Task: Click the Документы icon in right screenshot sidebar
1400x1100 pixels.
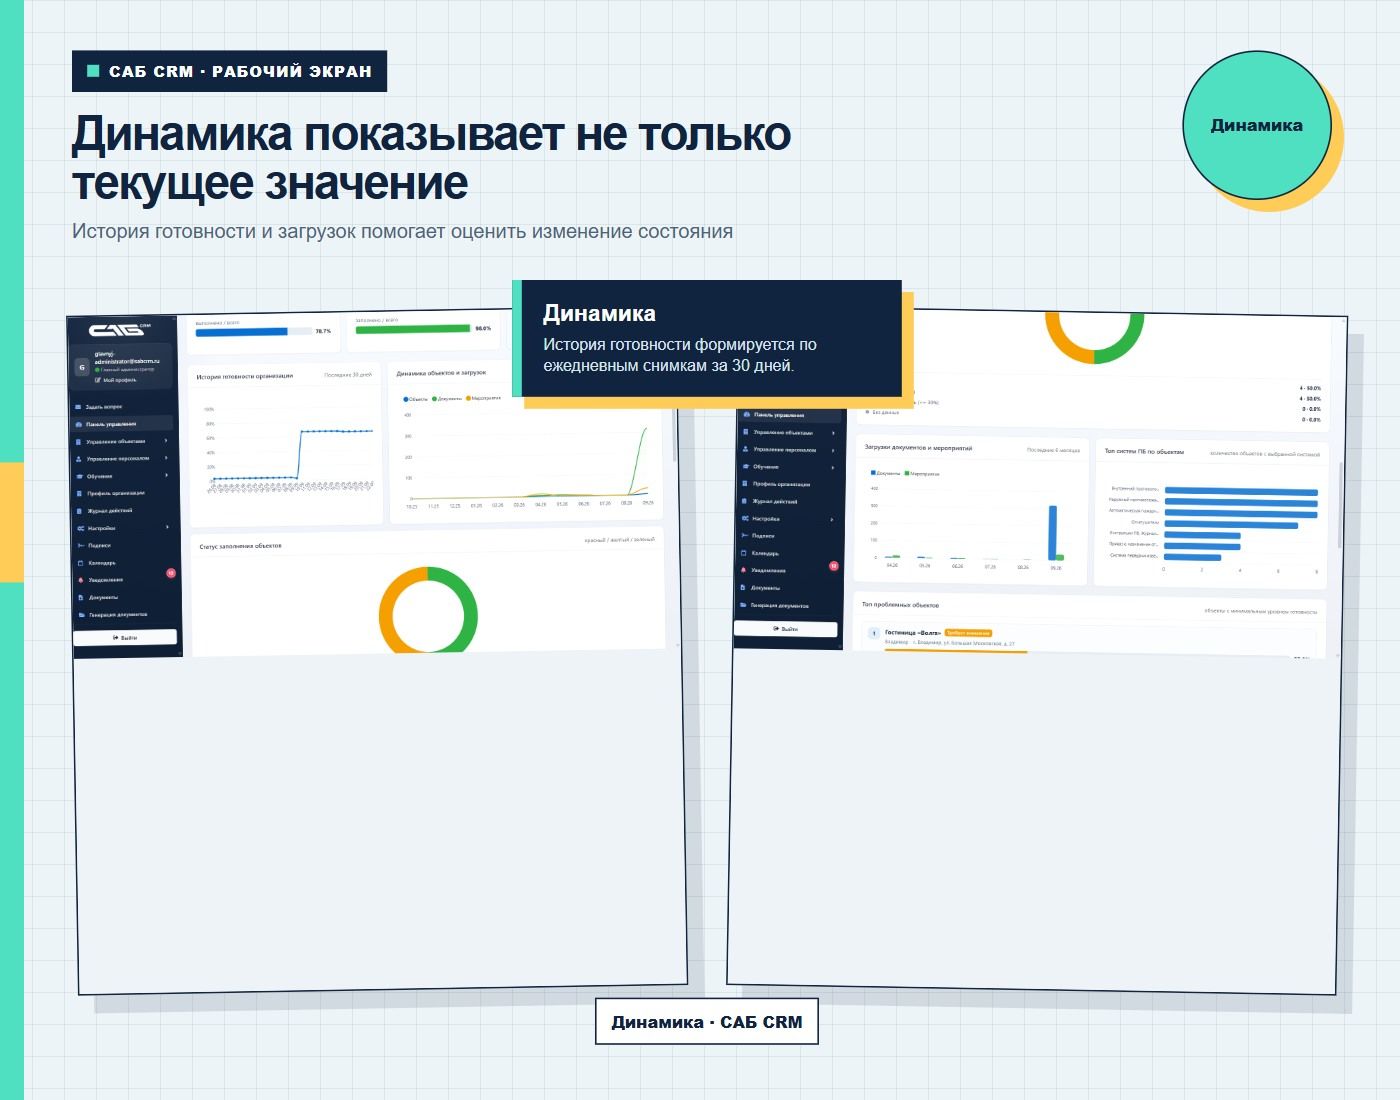Action: (x=744, y=587)
